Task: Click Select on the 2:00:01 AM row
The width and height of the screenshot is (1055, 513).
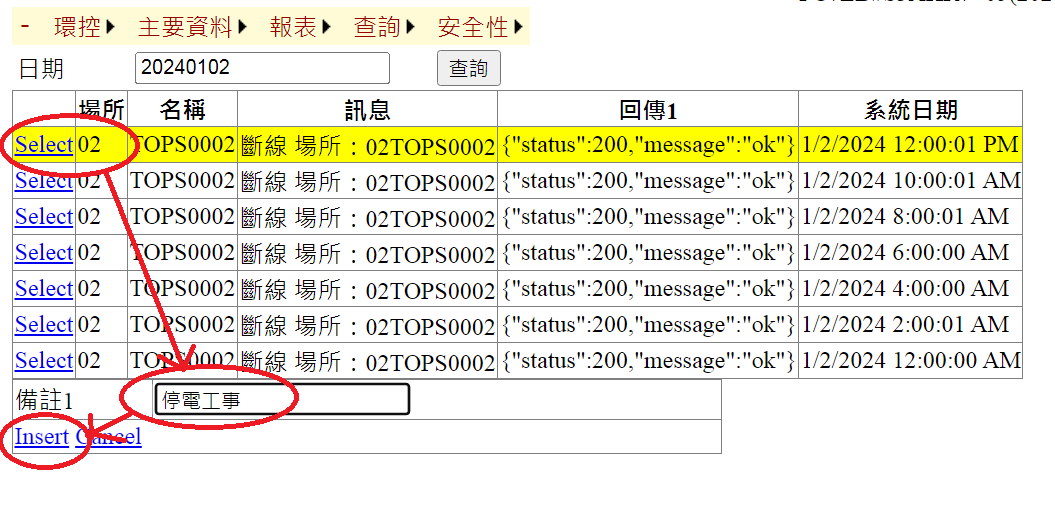Action: (x=44, y=325)
